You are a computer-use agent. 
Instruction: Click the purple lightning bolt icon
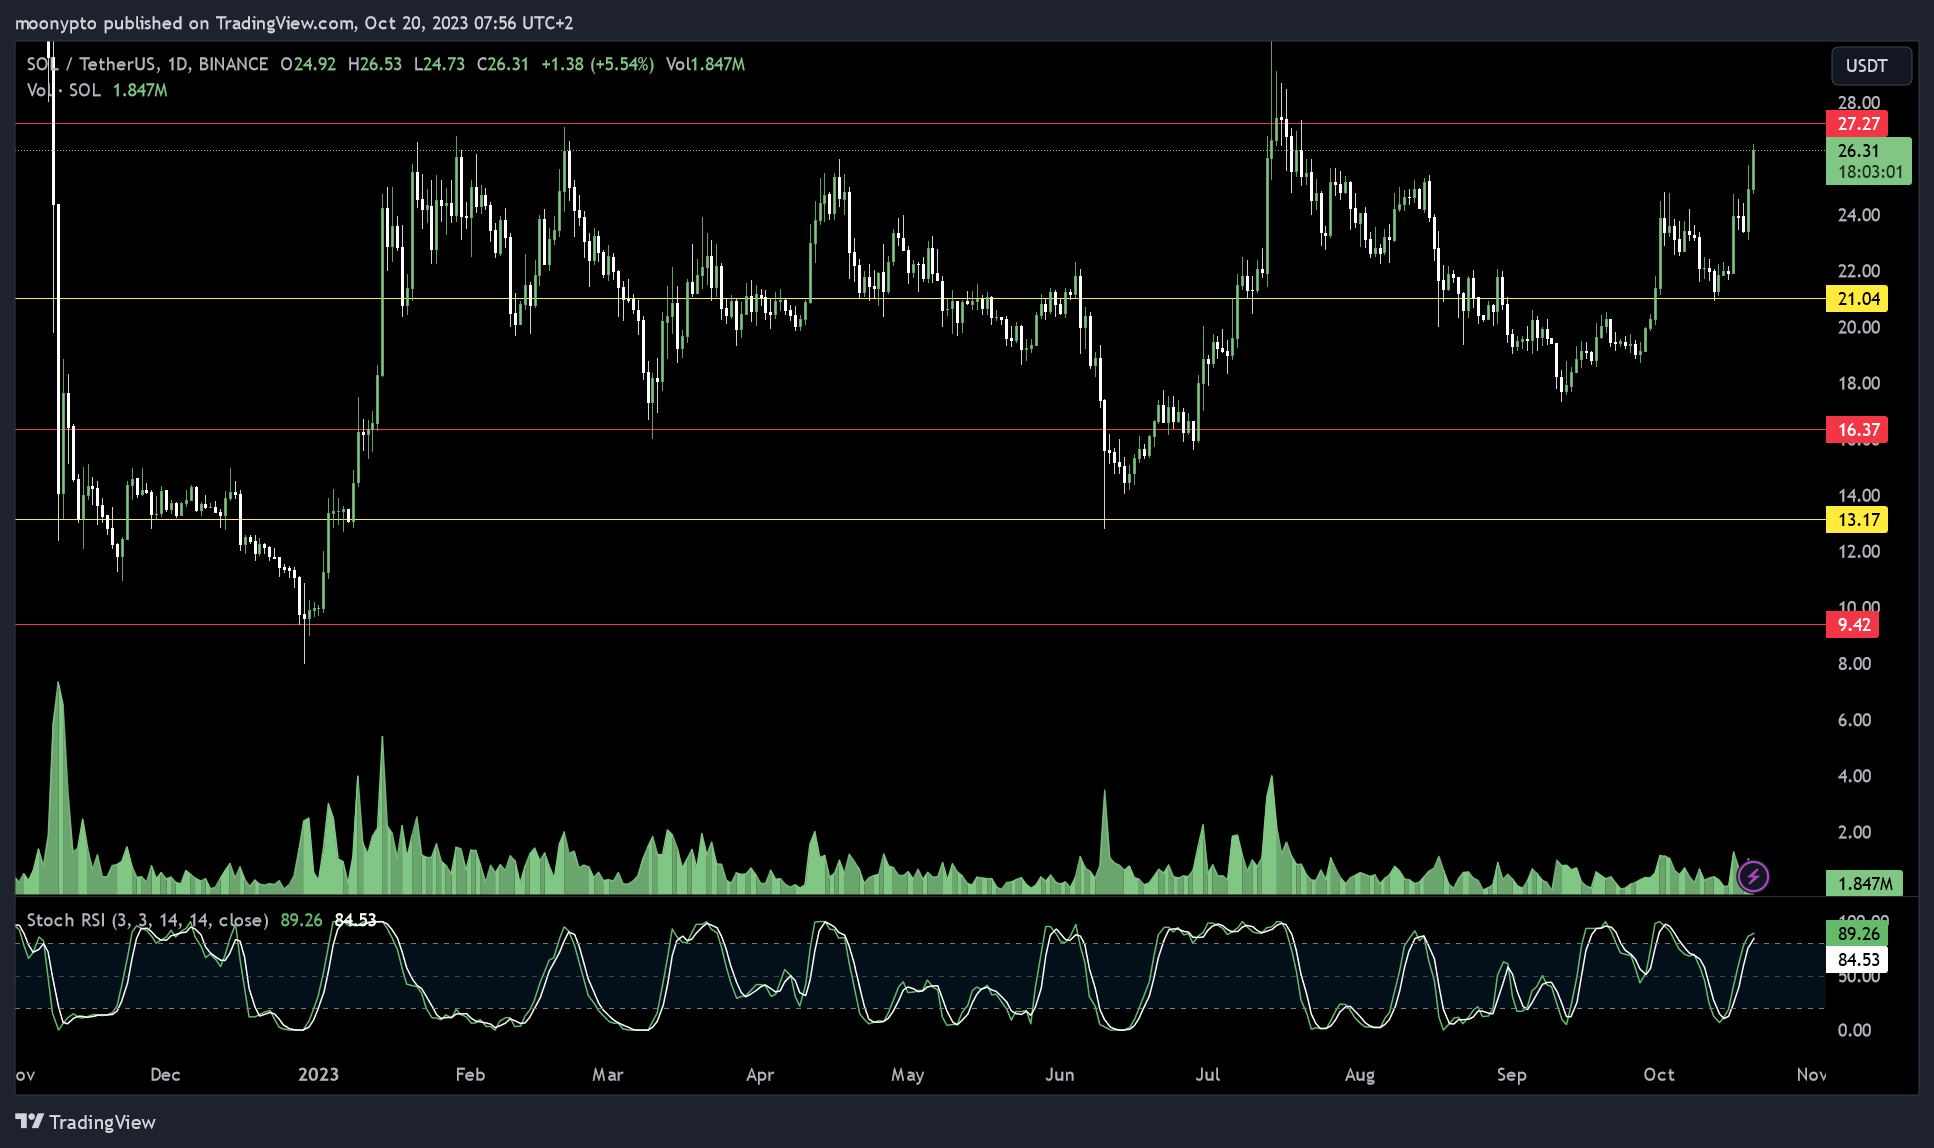[x=1753, y=877]
